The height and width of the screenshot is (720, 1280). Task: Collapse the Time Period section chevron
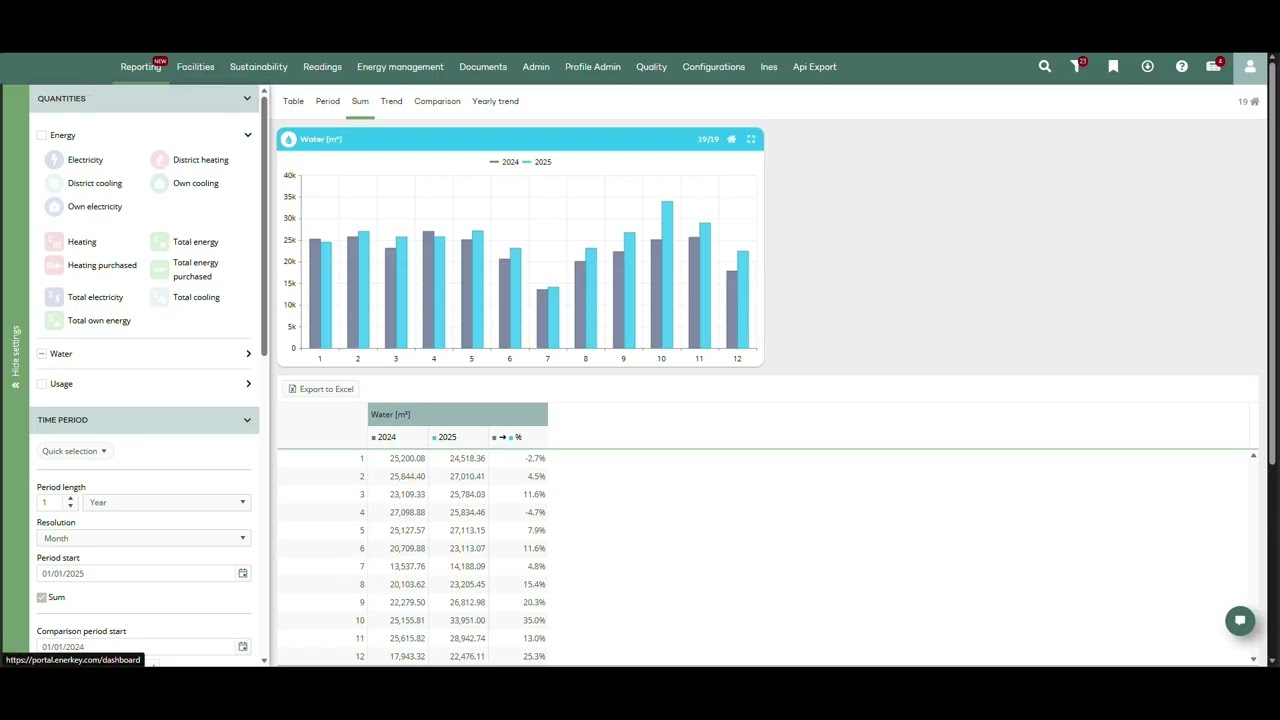[x=247, y=420]
